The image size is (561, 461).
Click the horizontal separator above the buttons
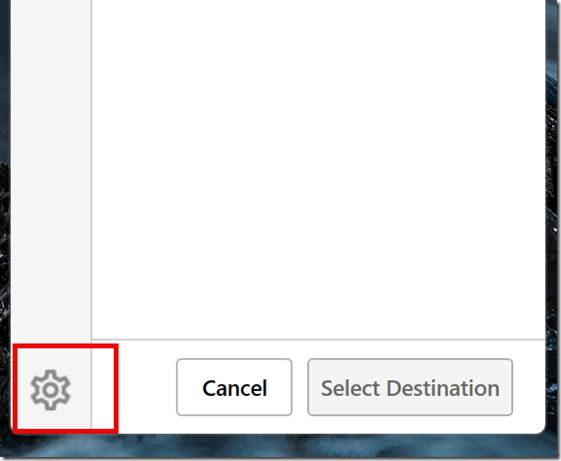point(318,339)
